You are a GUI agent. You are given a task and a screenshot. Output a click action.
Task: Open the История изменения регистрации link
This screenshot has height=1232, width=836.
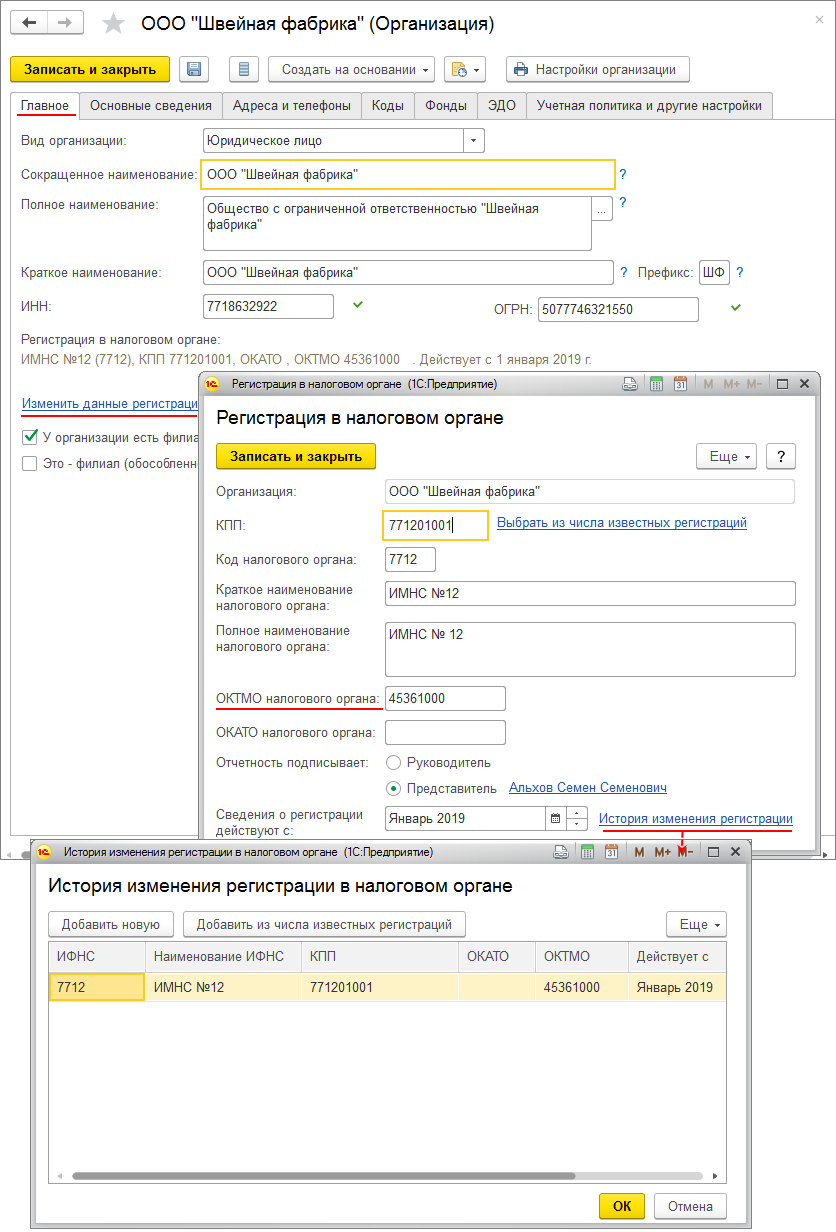(695, 819)
